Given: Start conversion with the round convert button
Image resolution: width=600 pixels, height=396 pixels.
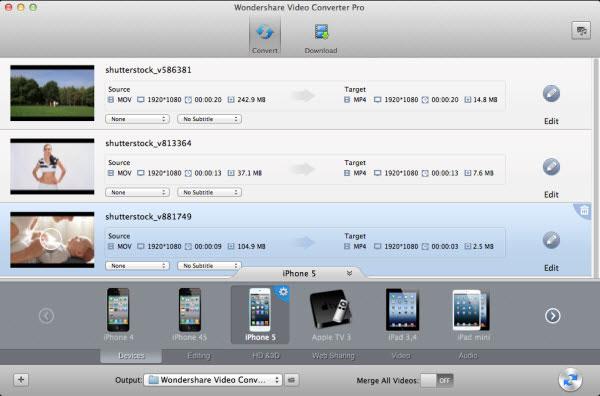Looking at the screenshot, I should pyautogui.click(x=570, y=380).
